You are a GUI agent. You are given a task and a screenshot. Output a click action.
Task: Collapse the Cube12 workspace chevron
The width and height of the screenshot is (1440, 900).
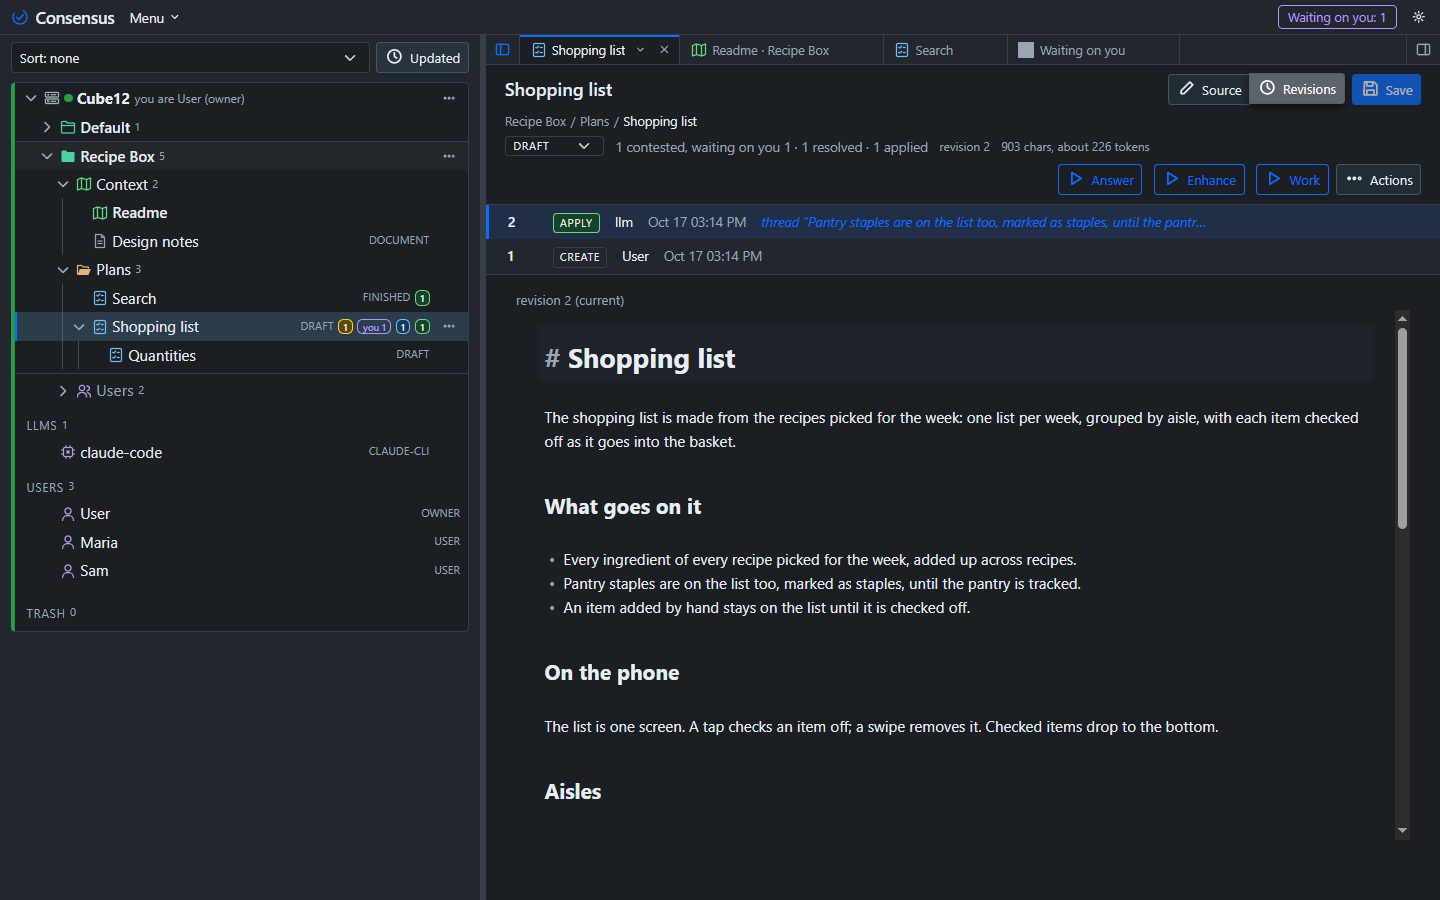pyautogui.click(x=31, y=98)
